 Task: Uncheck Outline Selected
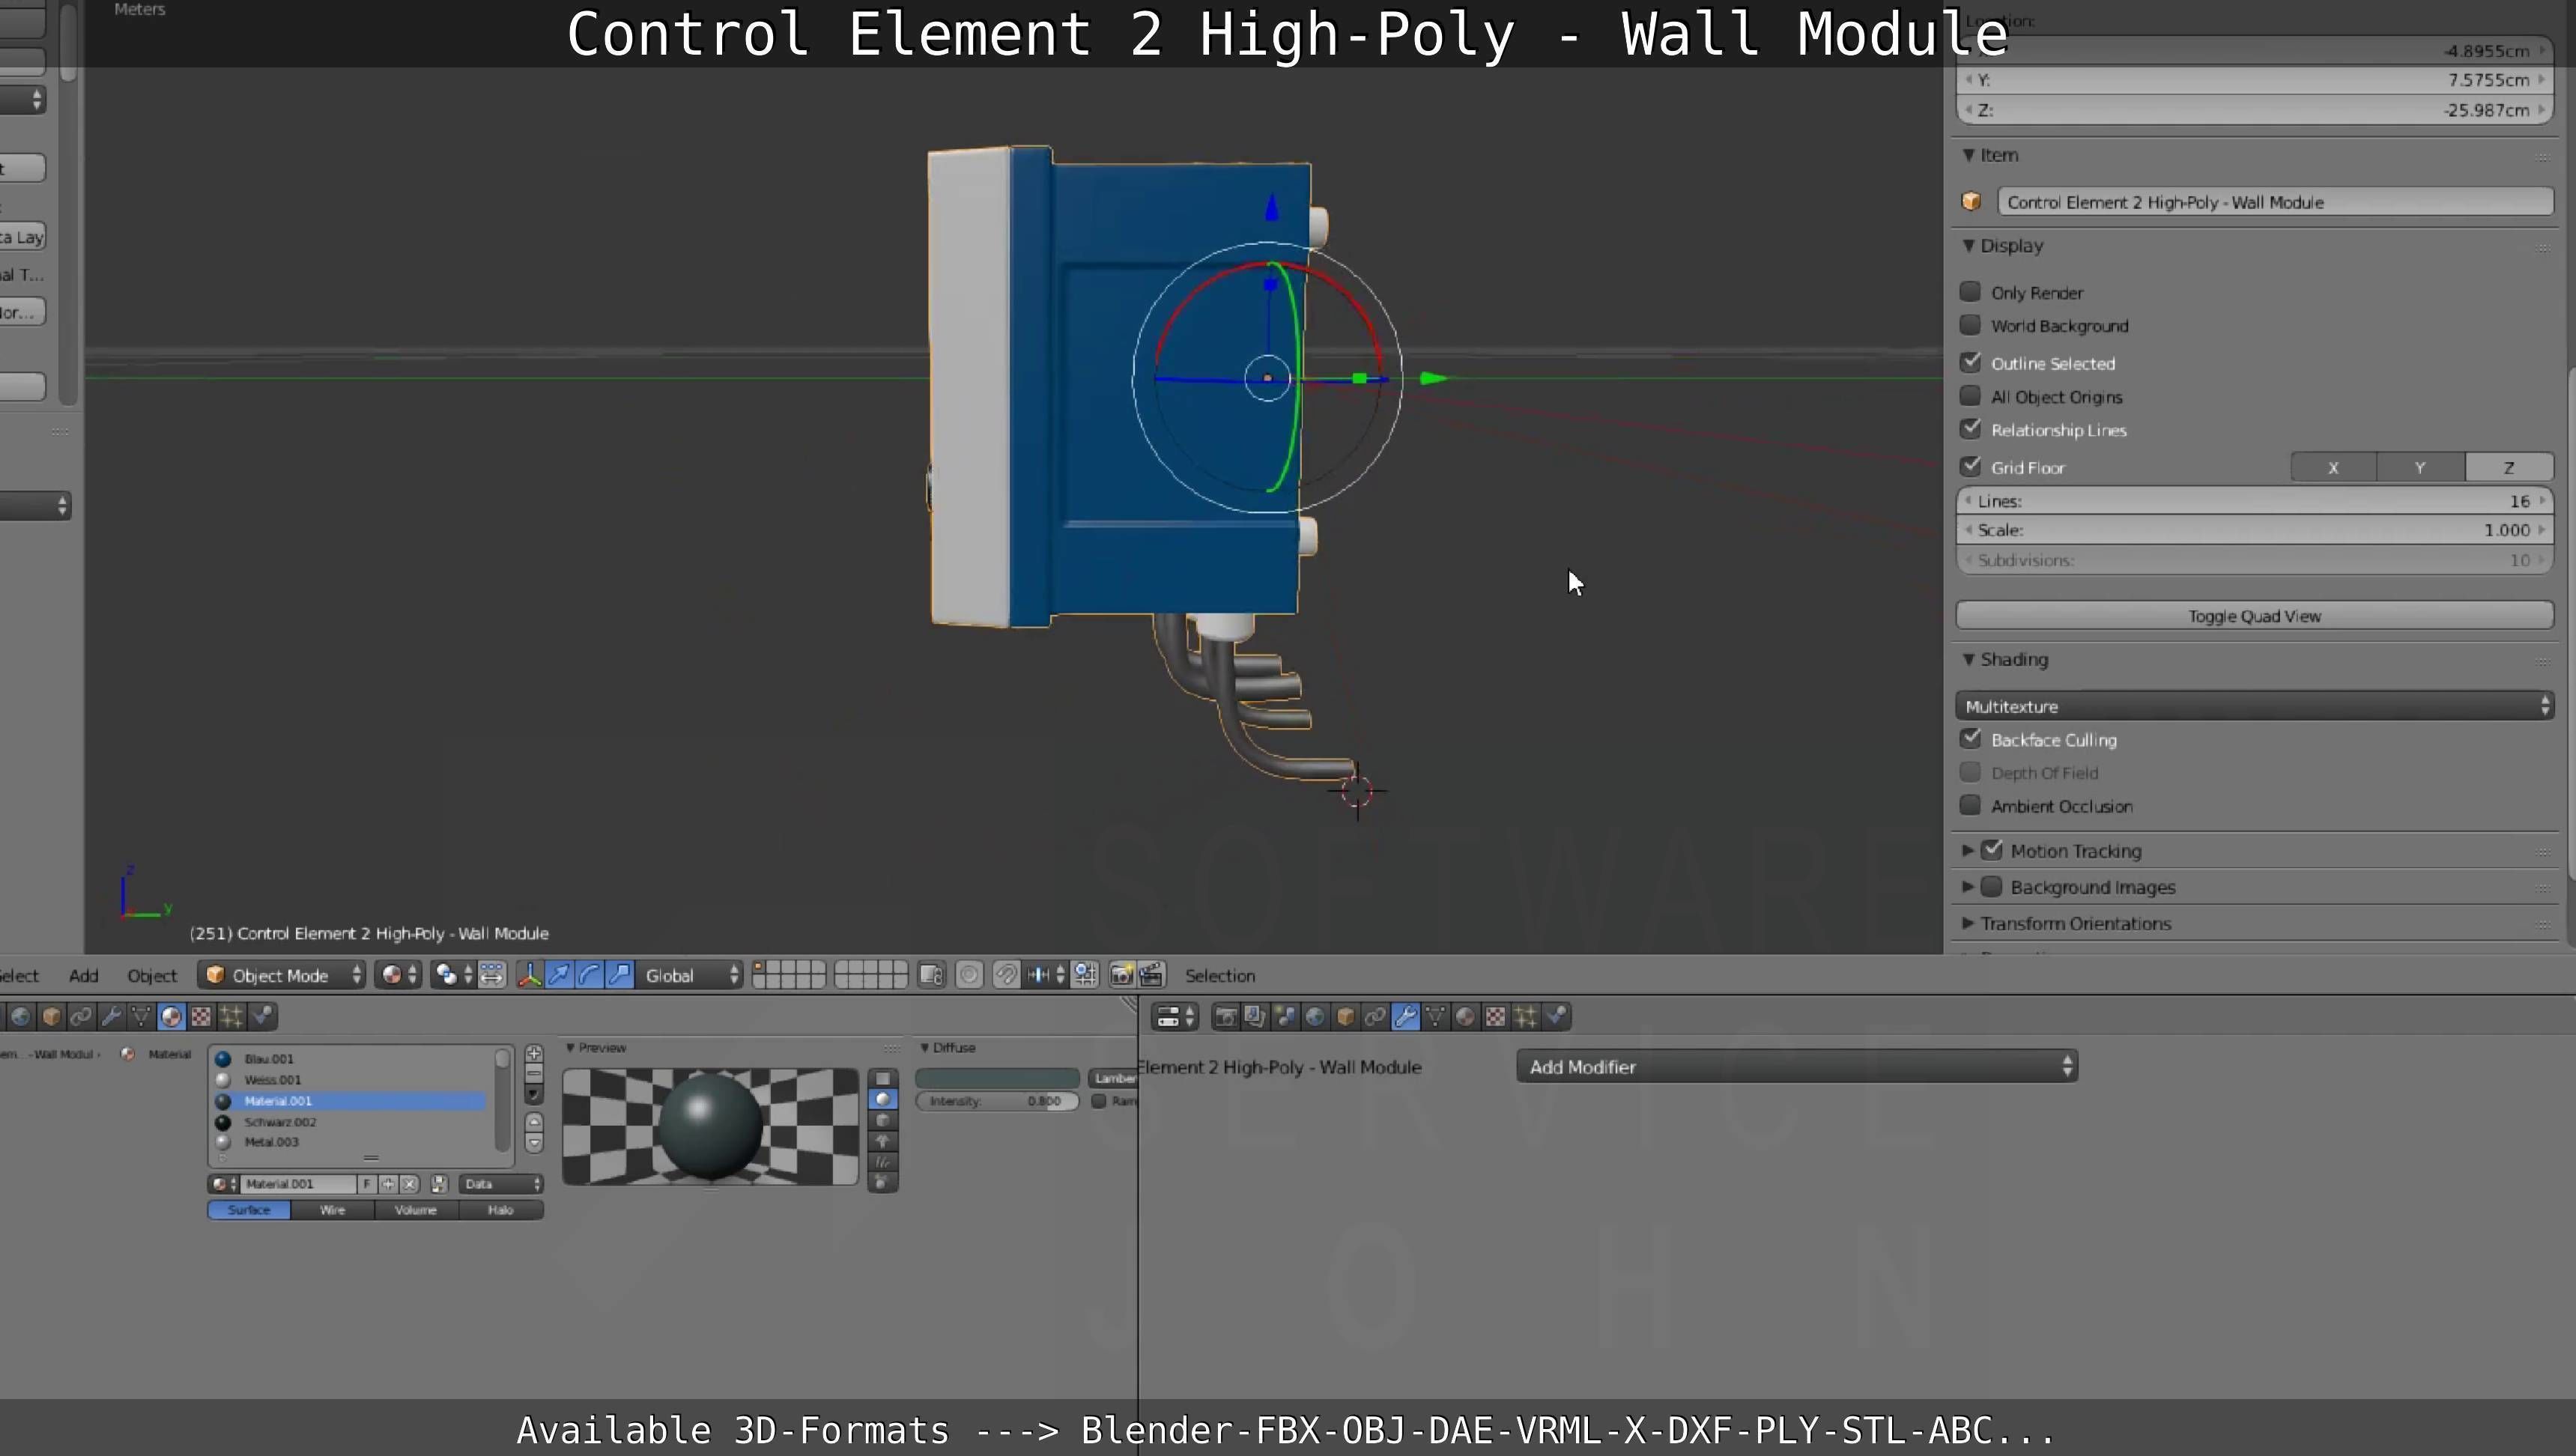tap(1970, 362)
